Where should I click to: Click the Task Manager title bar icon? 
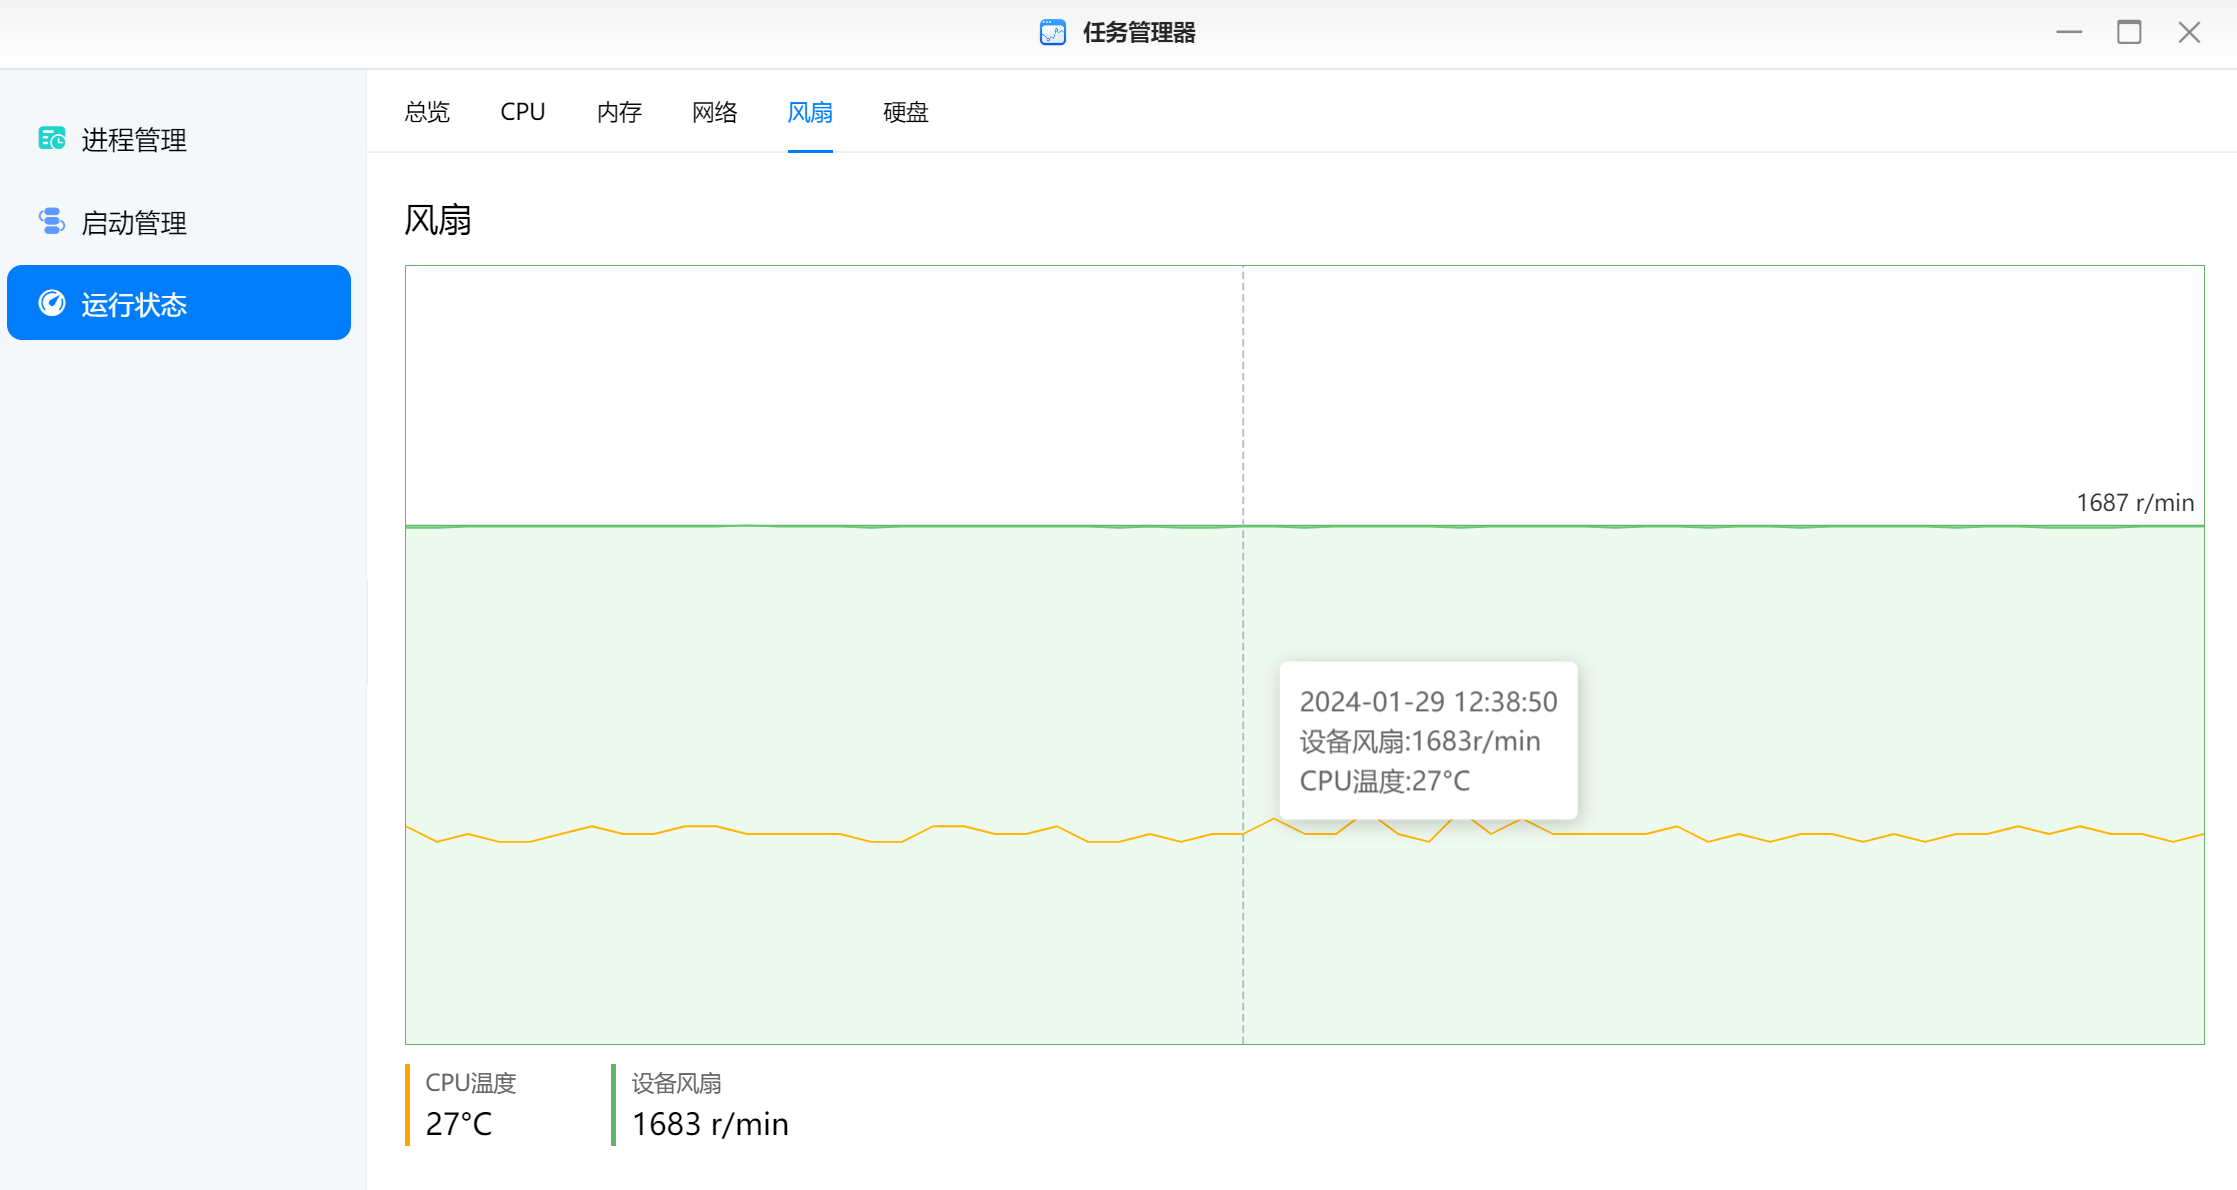pos(1052,33)
